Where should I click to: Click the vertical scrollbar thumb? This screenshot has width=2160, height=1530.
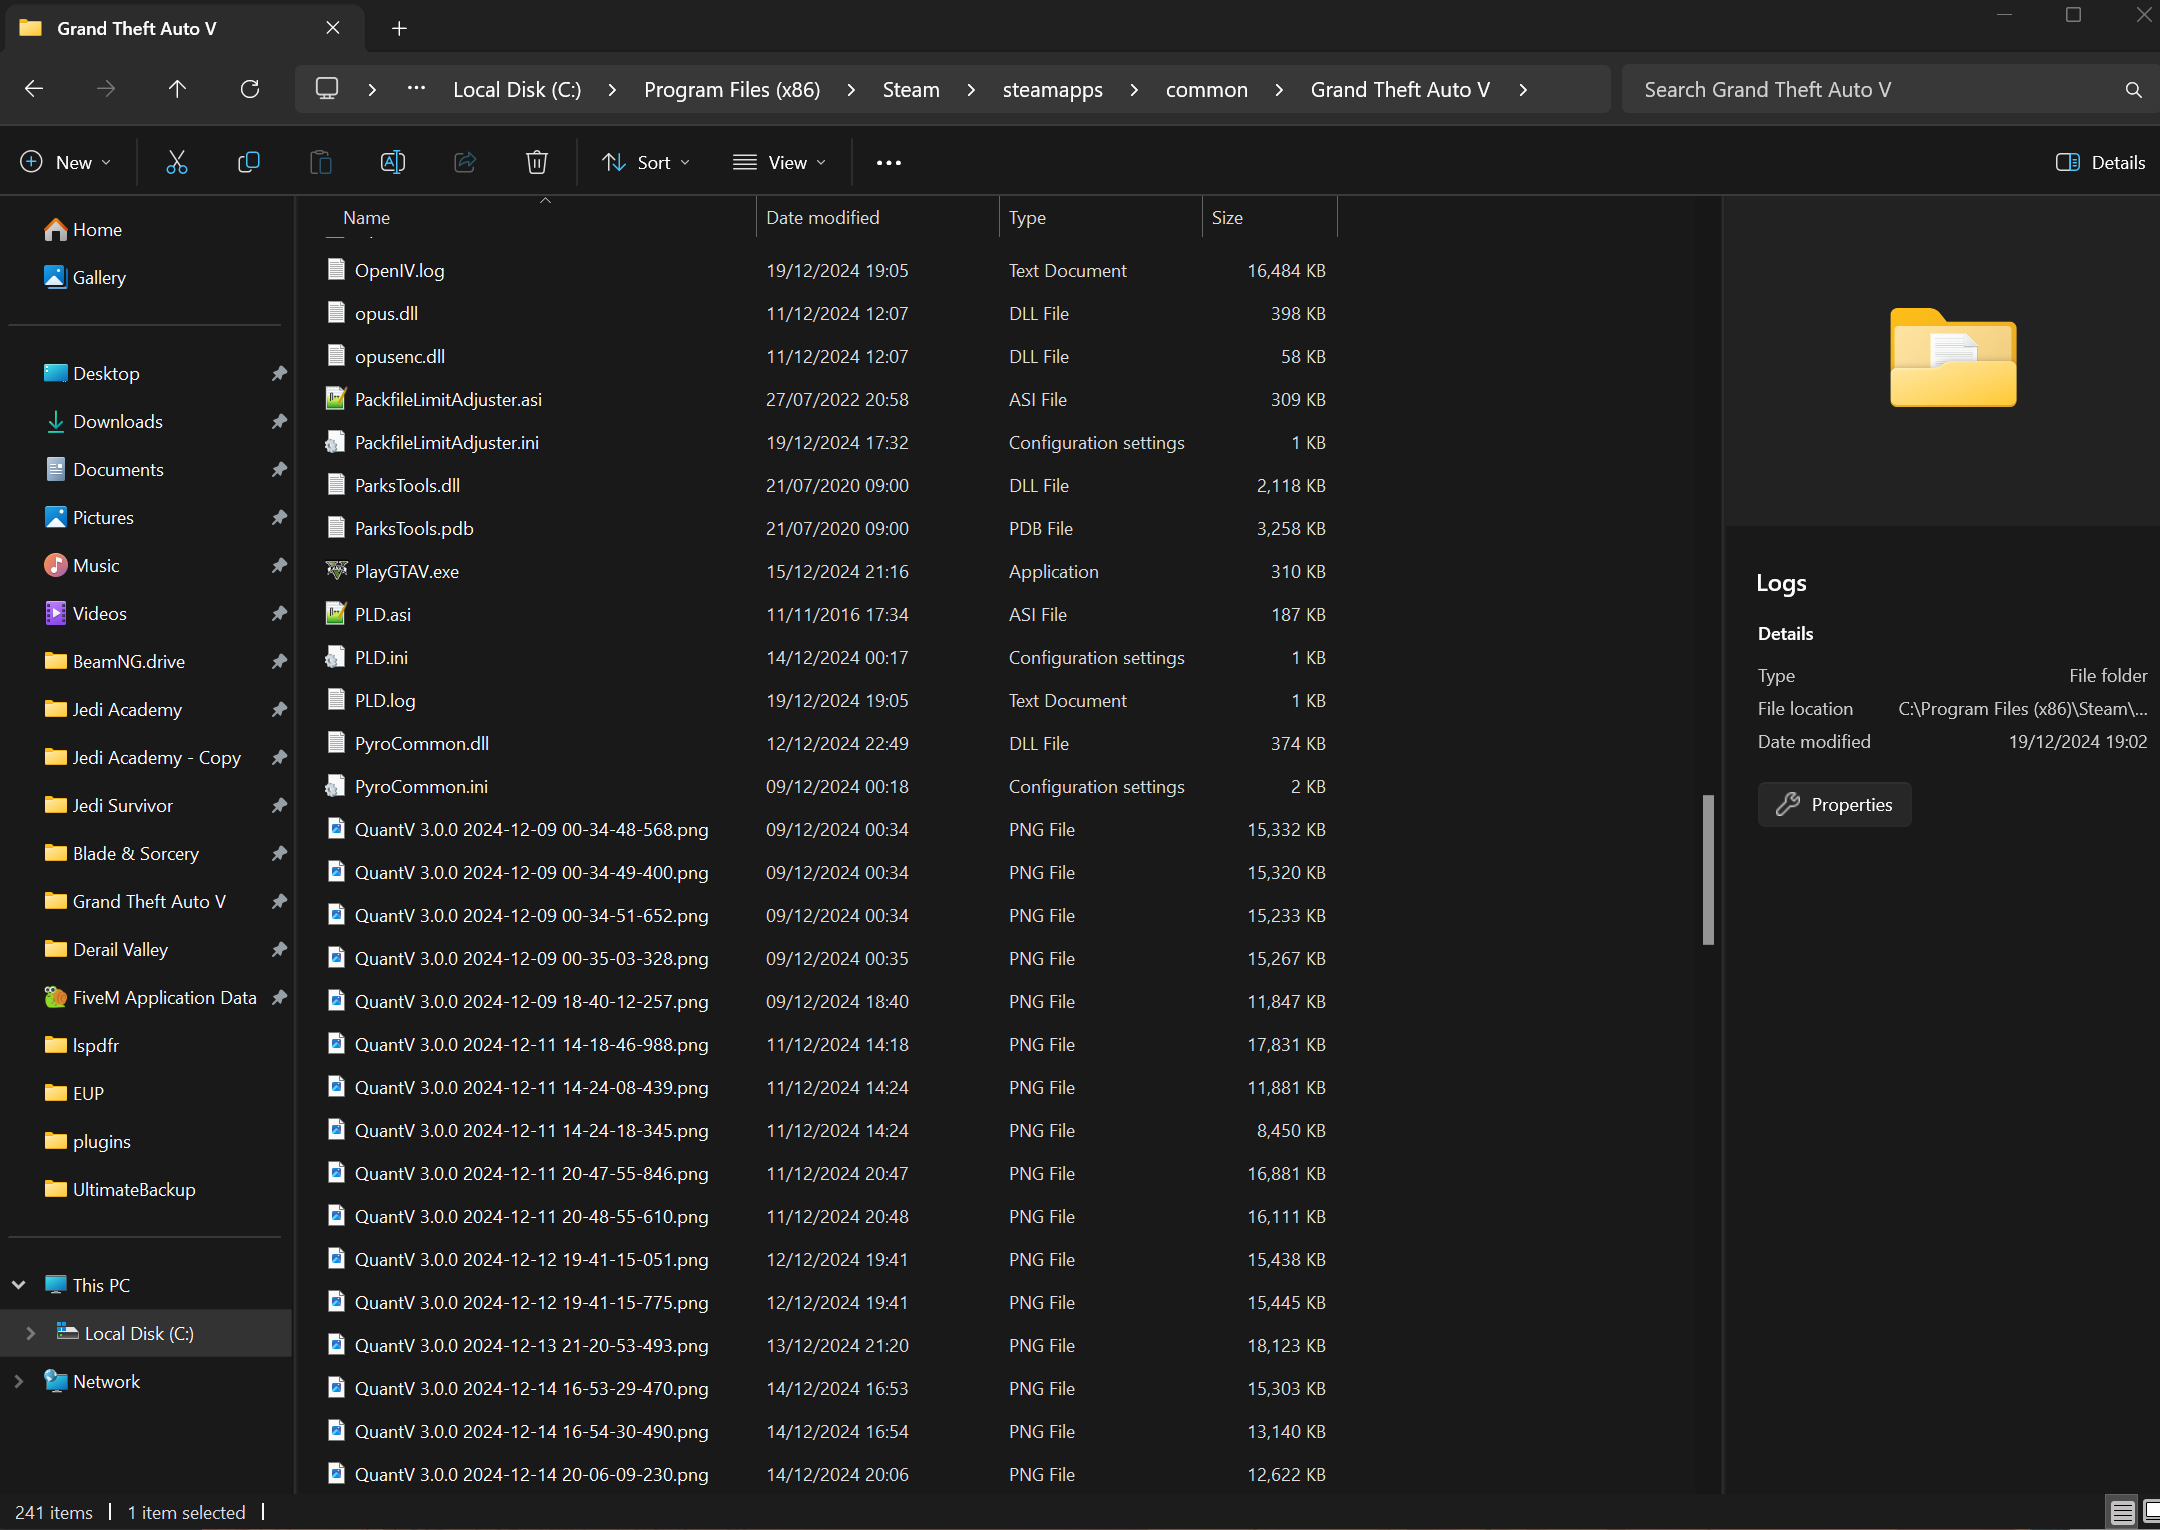1708,869
